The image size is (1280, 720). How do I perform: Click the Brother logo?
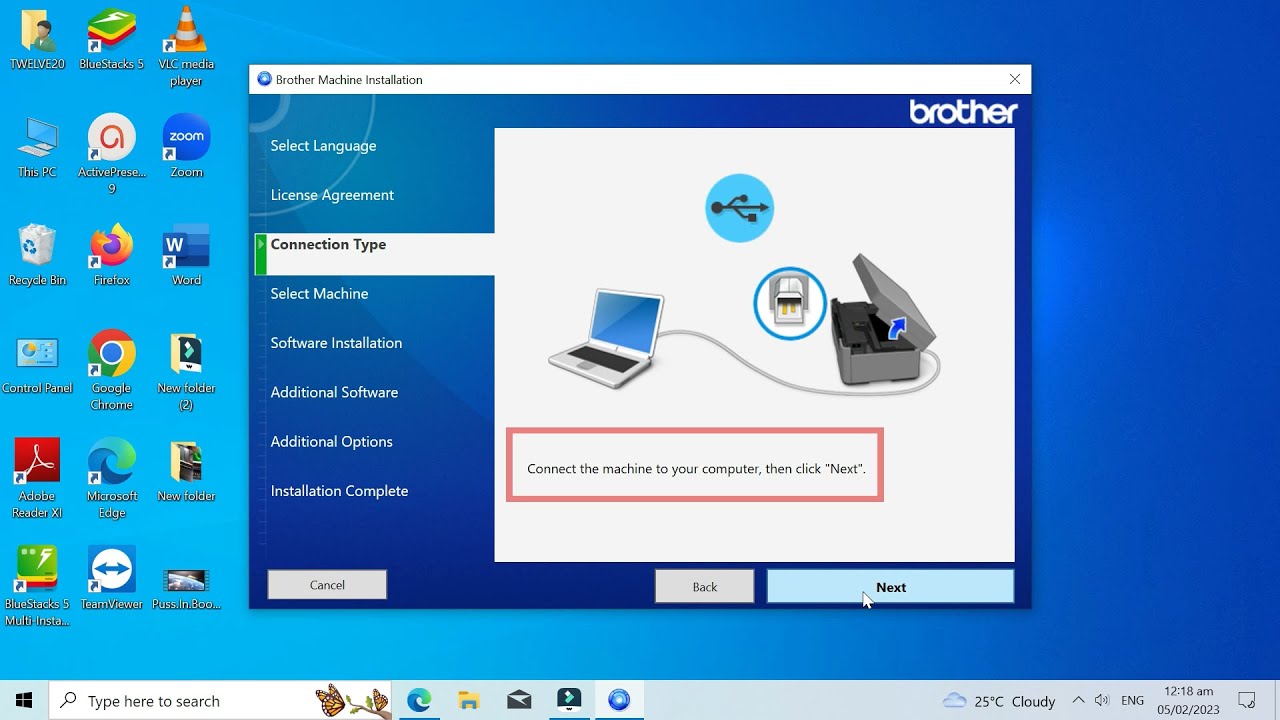coord(963,112)
